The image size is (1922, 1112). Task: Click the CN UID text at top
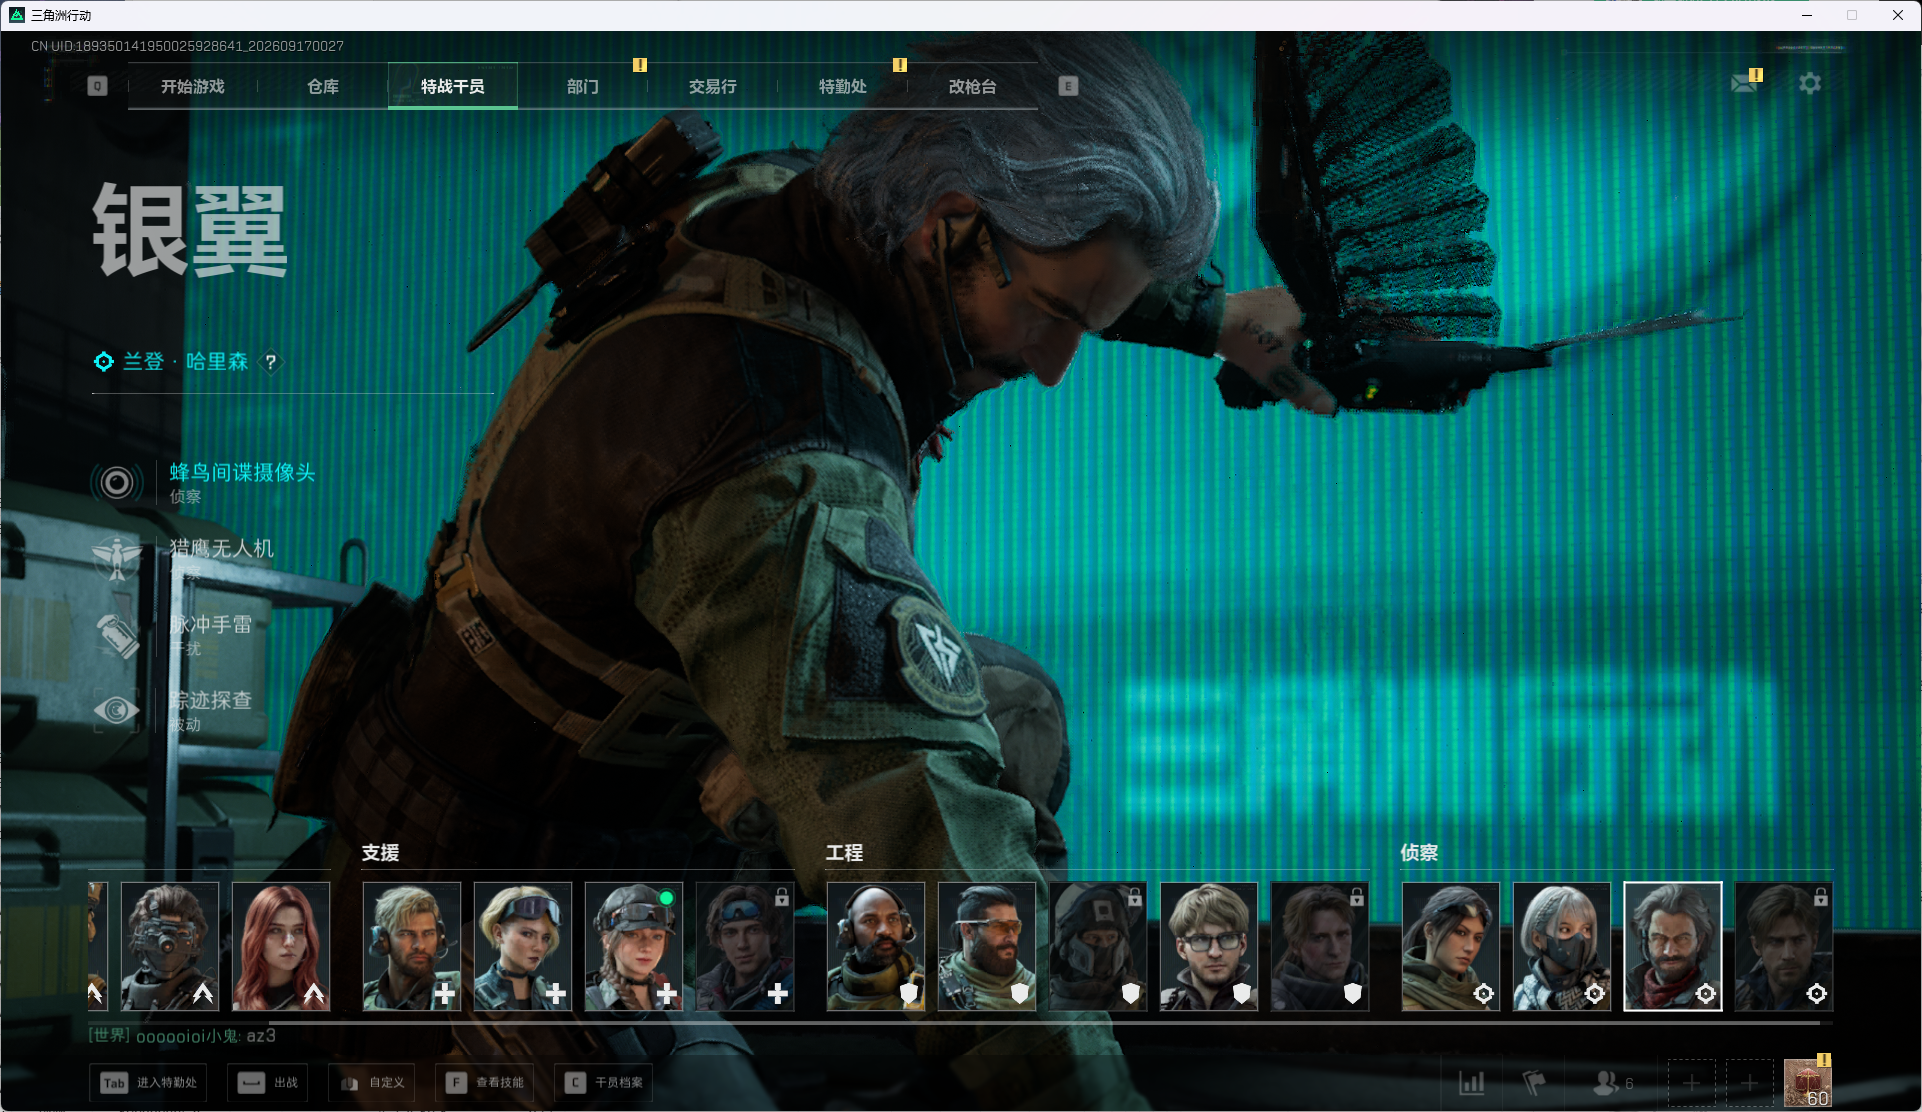187,46
